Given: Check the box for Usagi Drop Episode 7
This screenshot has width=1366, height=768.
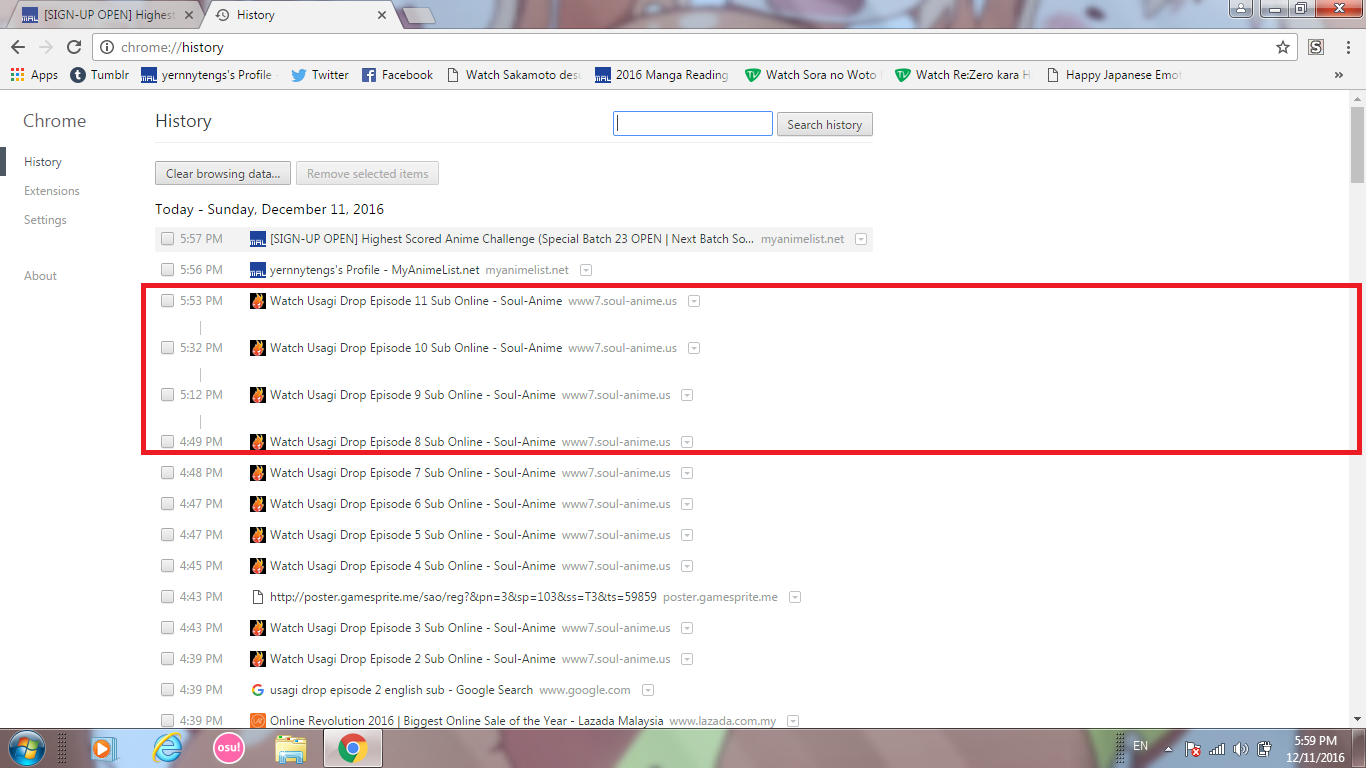Looking at the screenshot, I should point(167,473).
